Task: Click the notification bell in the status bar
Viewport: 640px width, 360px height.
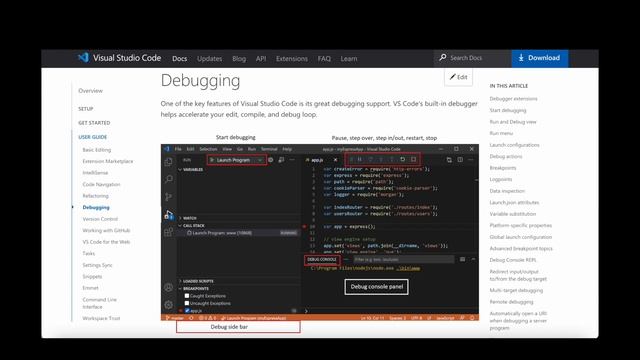Action: tap(472, 318)
